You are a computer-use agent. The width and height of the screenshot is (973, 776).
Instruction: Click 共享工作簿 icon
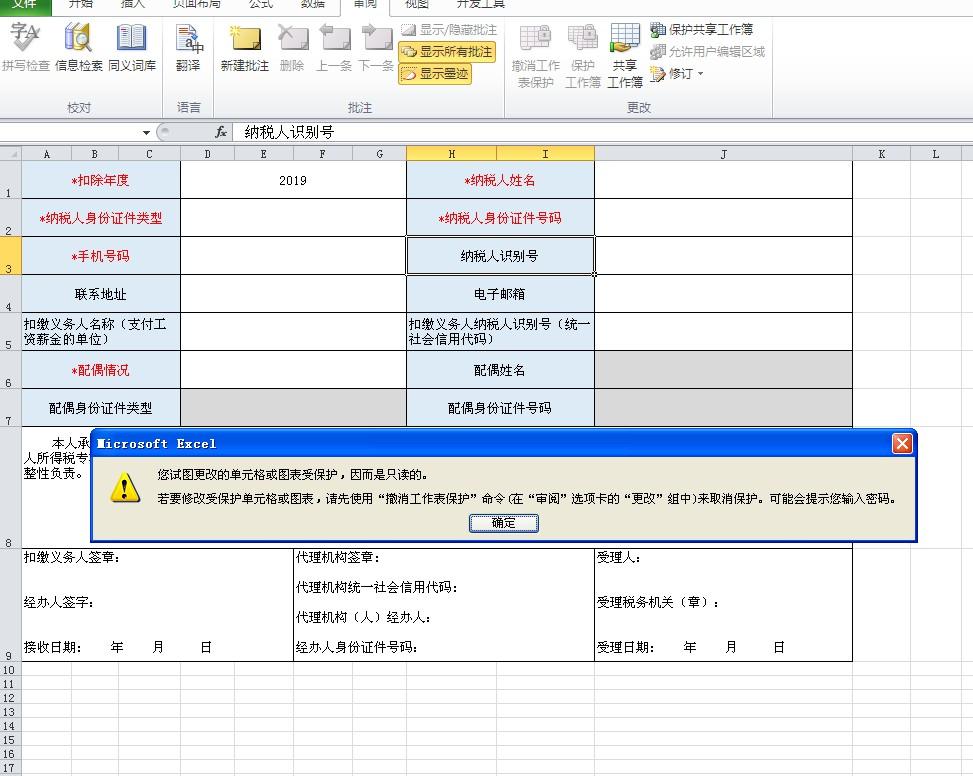click(624, 55)
